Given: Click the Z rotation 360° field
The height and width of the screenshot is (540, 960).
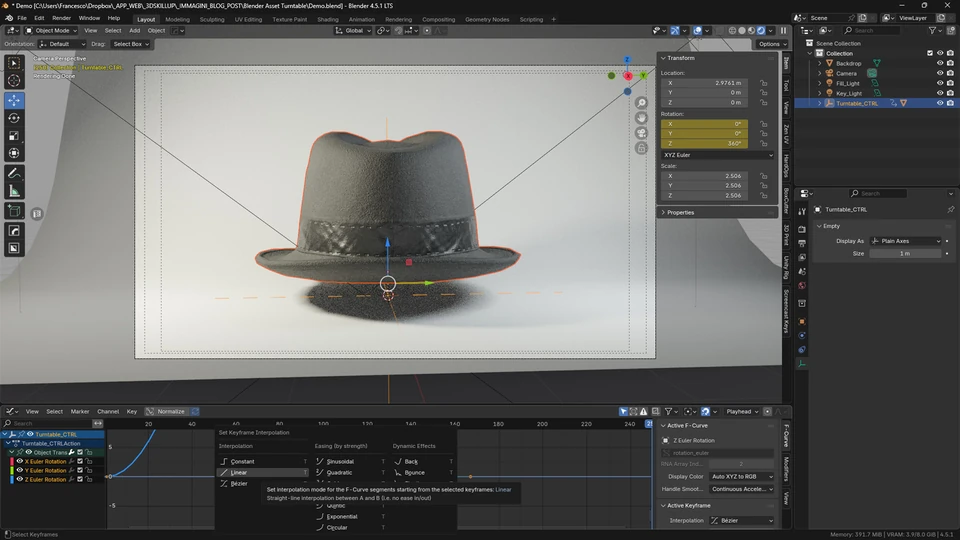Looking at the screenshot, I should (704, 143).
